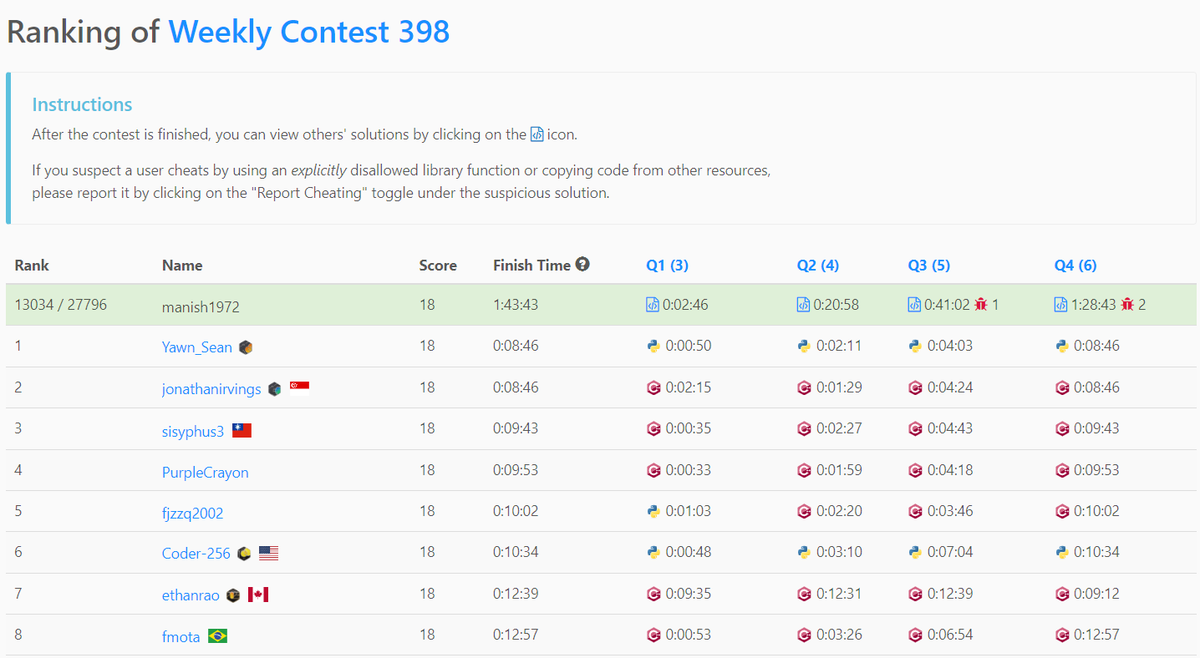Click the US flag beside Coder-256
This screenshot has height=658, width=1200.
click(x=269, y=553)
